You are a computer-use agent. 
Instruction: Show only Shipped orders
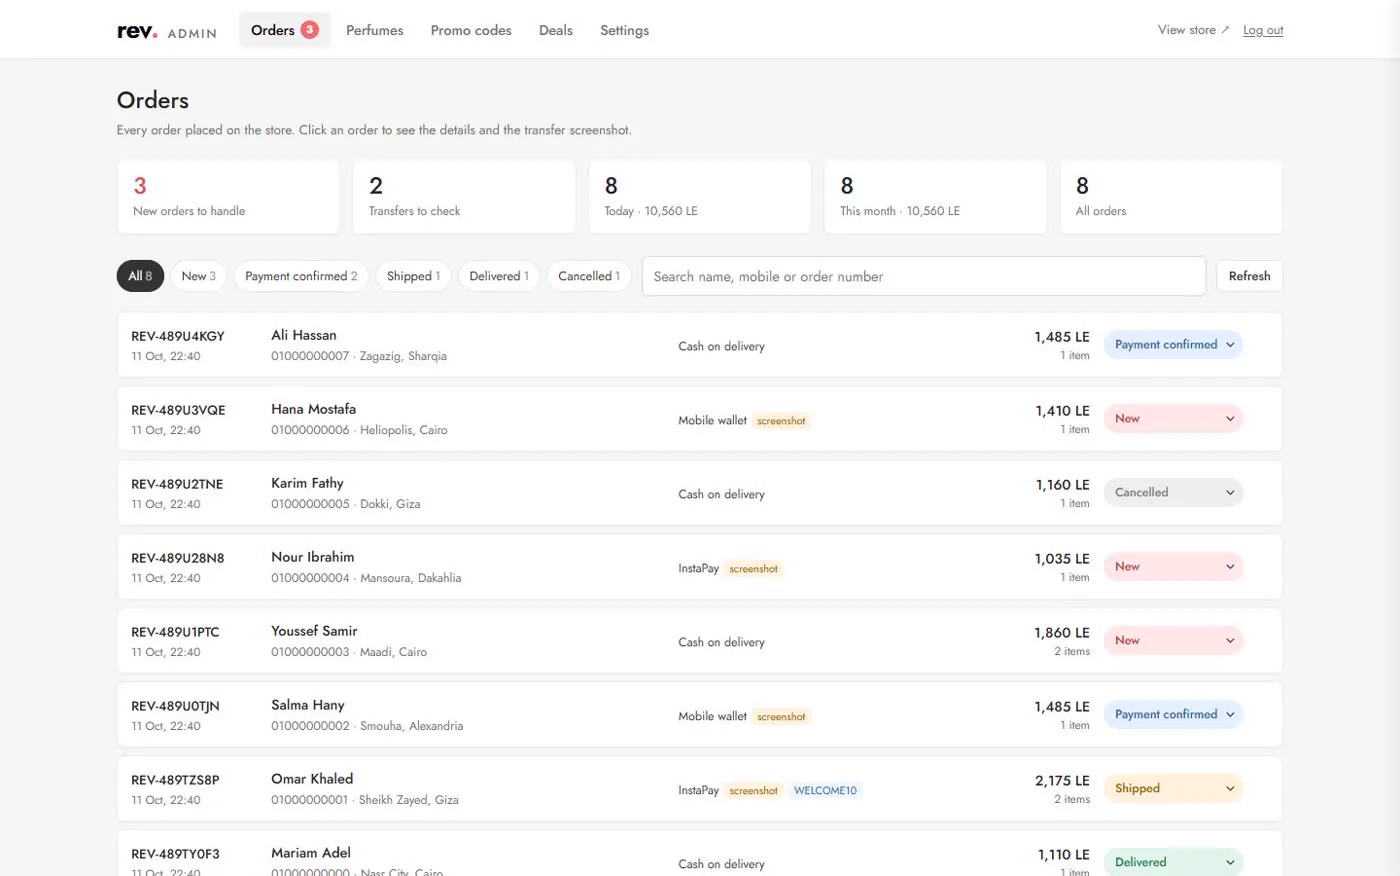tap(413, 276)
